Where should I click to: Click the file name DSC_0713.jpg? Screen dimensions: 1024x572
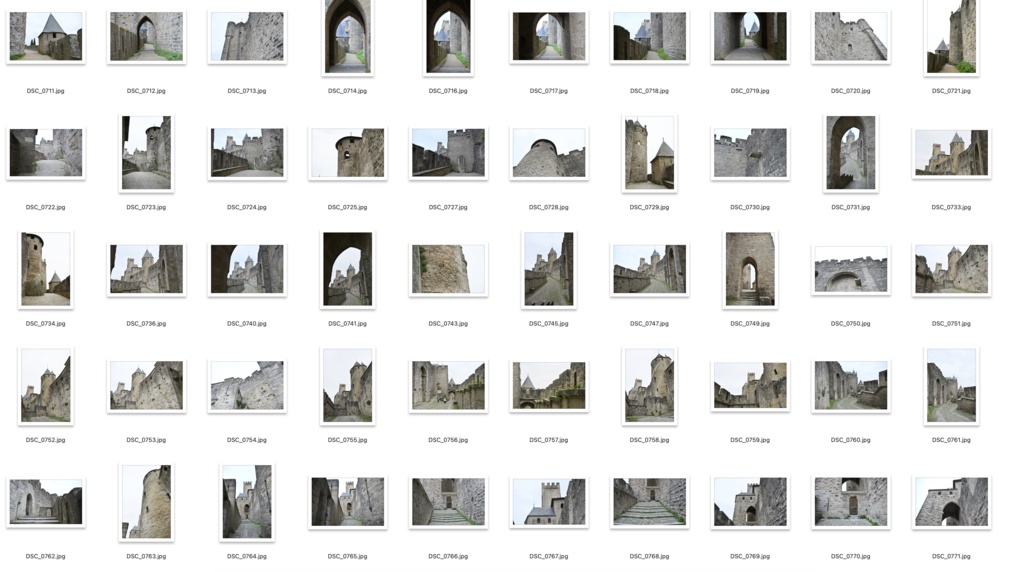(247, 91)
